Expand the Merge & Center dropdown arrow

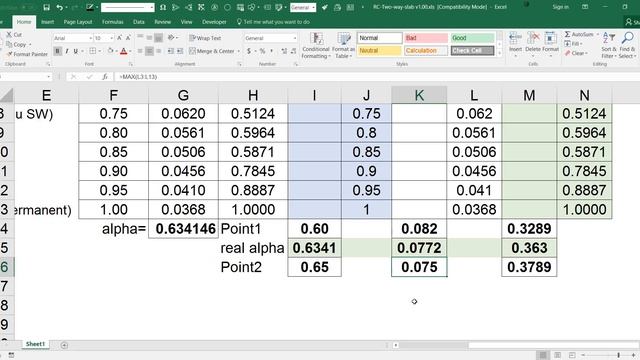(238, 51)
